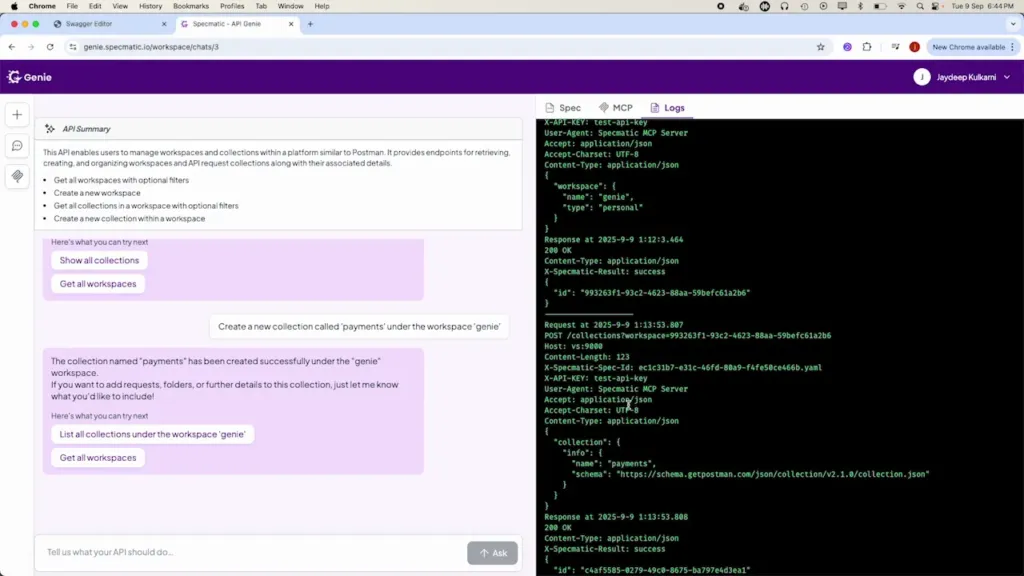Click 'List all collections under the workspace genie'

(152, 434)
